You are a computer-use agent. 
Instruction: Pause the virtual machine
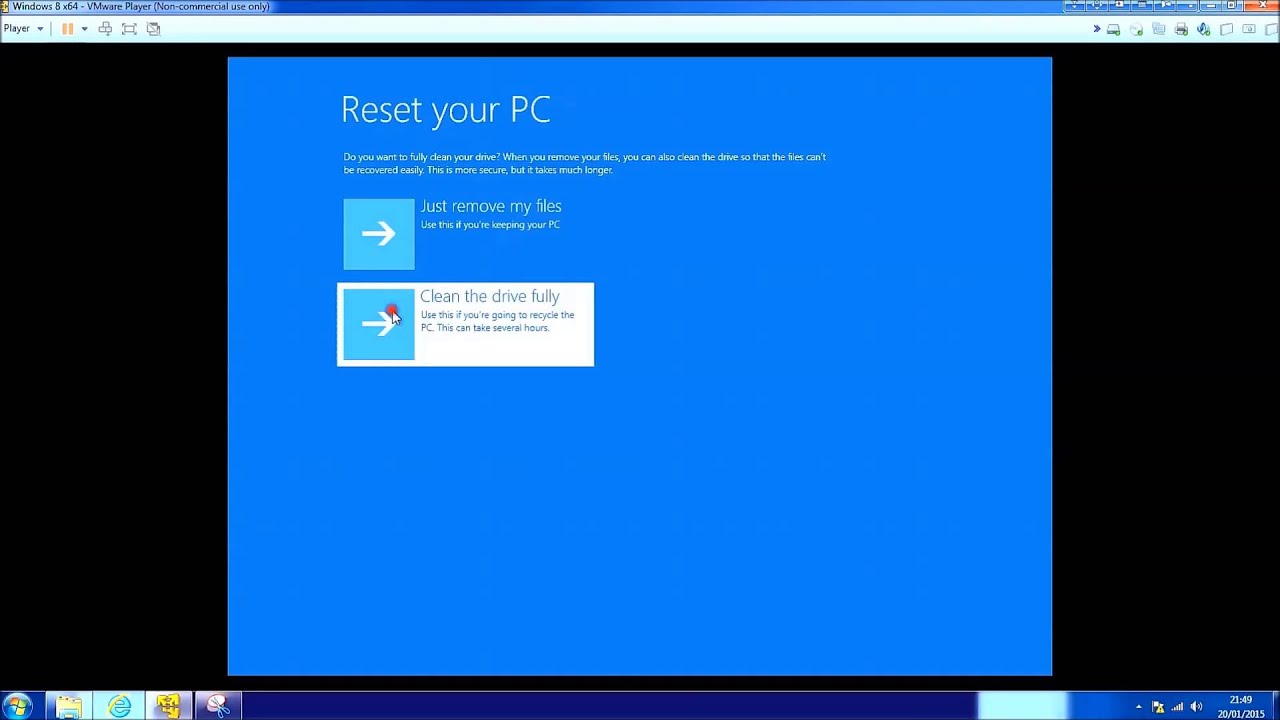(67, 29)
